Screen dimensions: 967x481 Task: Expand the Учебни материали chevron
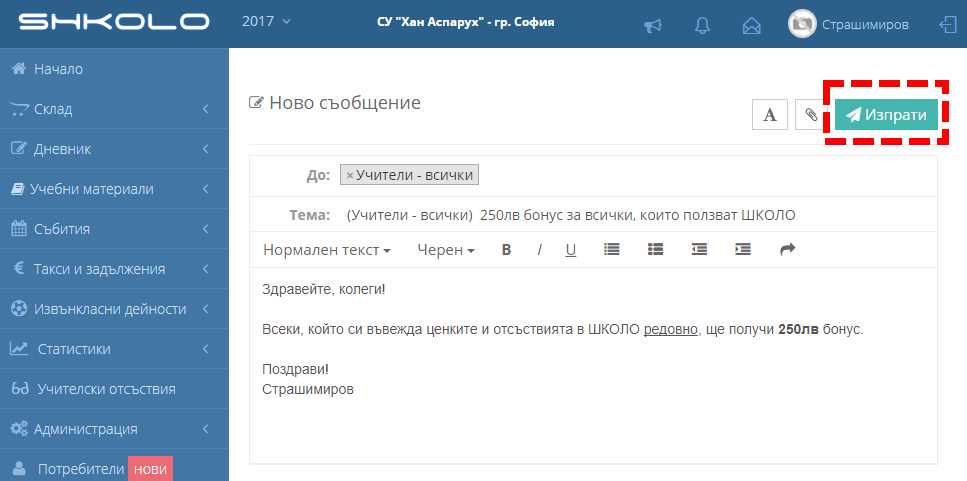click(205, 189)
